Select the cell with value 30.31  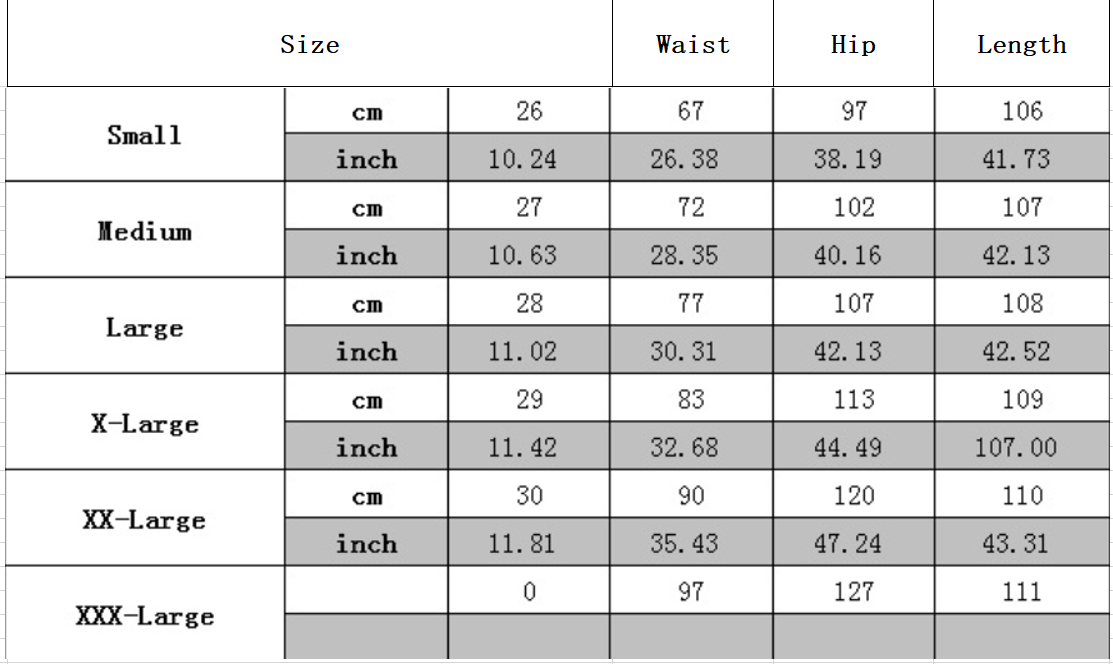(x=691, y=350)
